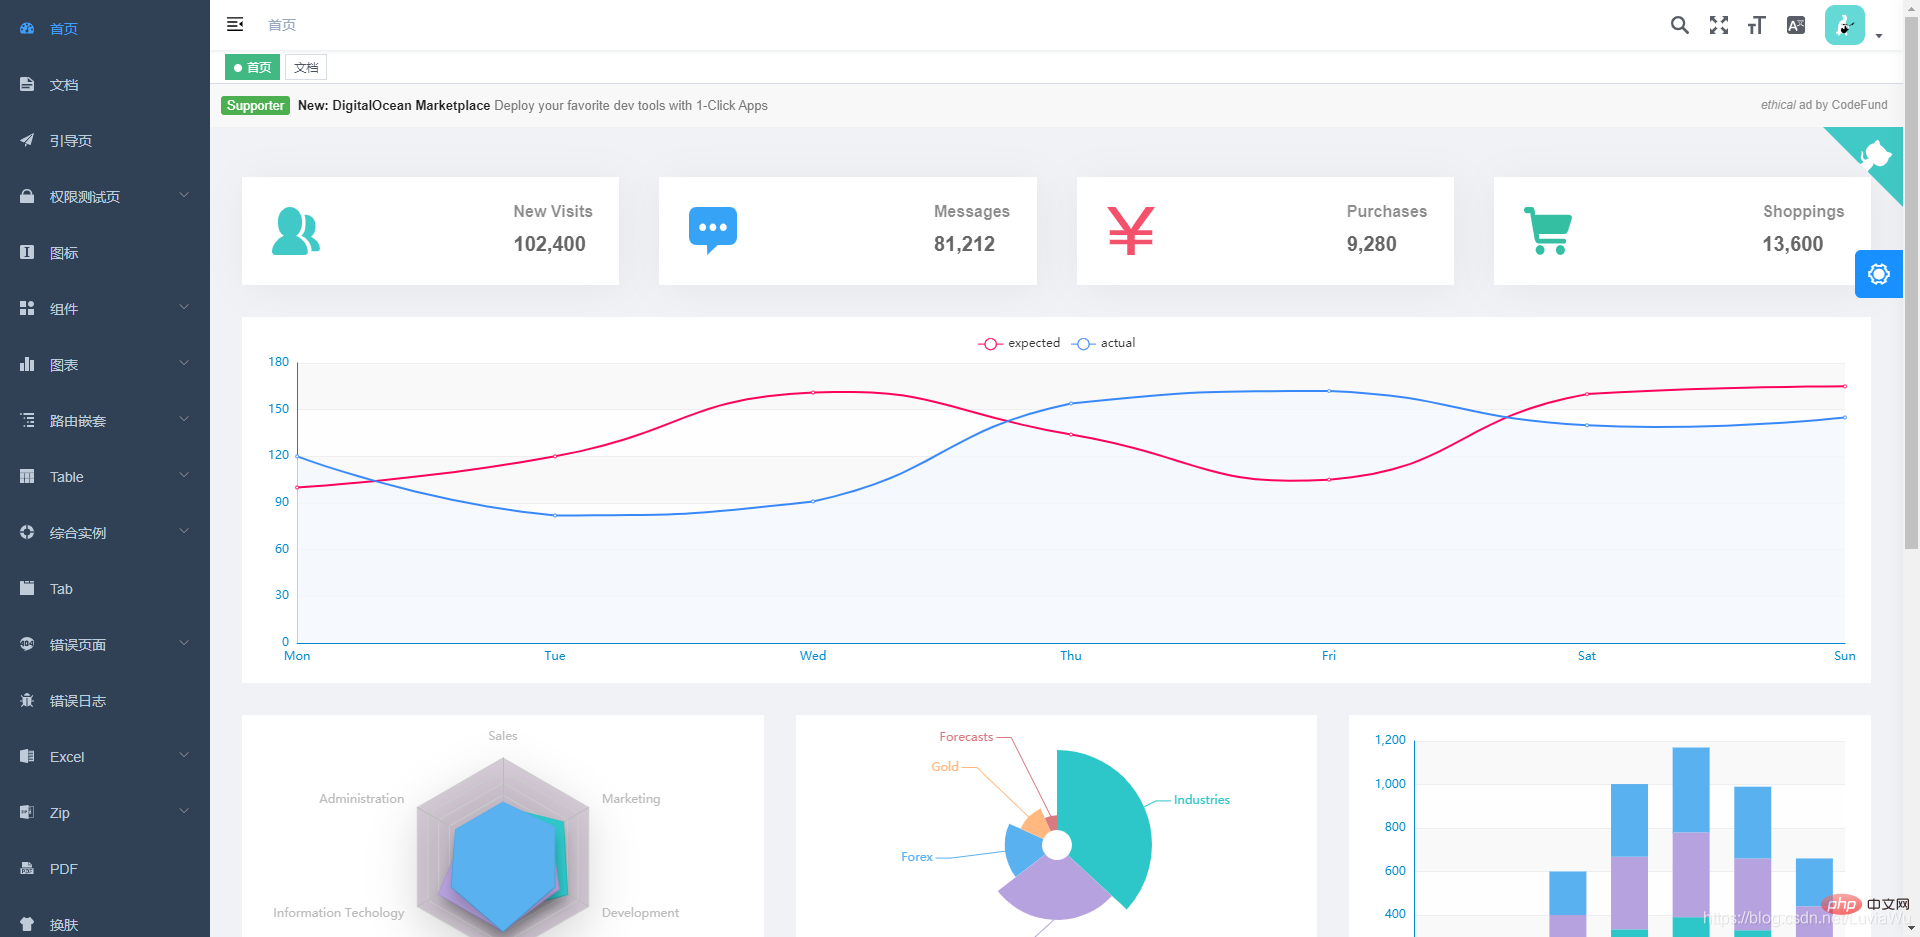
Task: Expand the Zip submenu arrow
Action: coord(184,811)
